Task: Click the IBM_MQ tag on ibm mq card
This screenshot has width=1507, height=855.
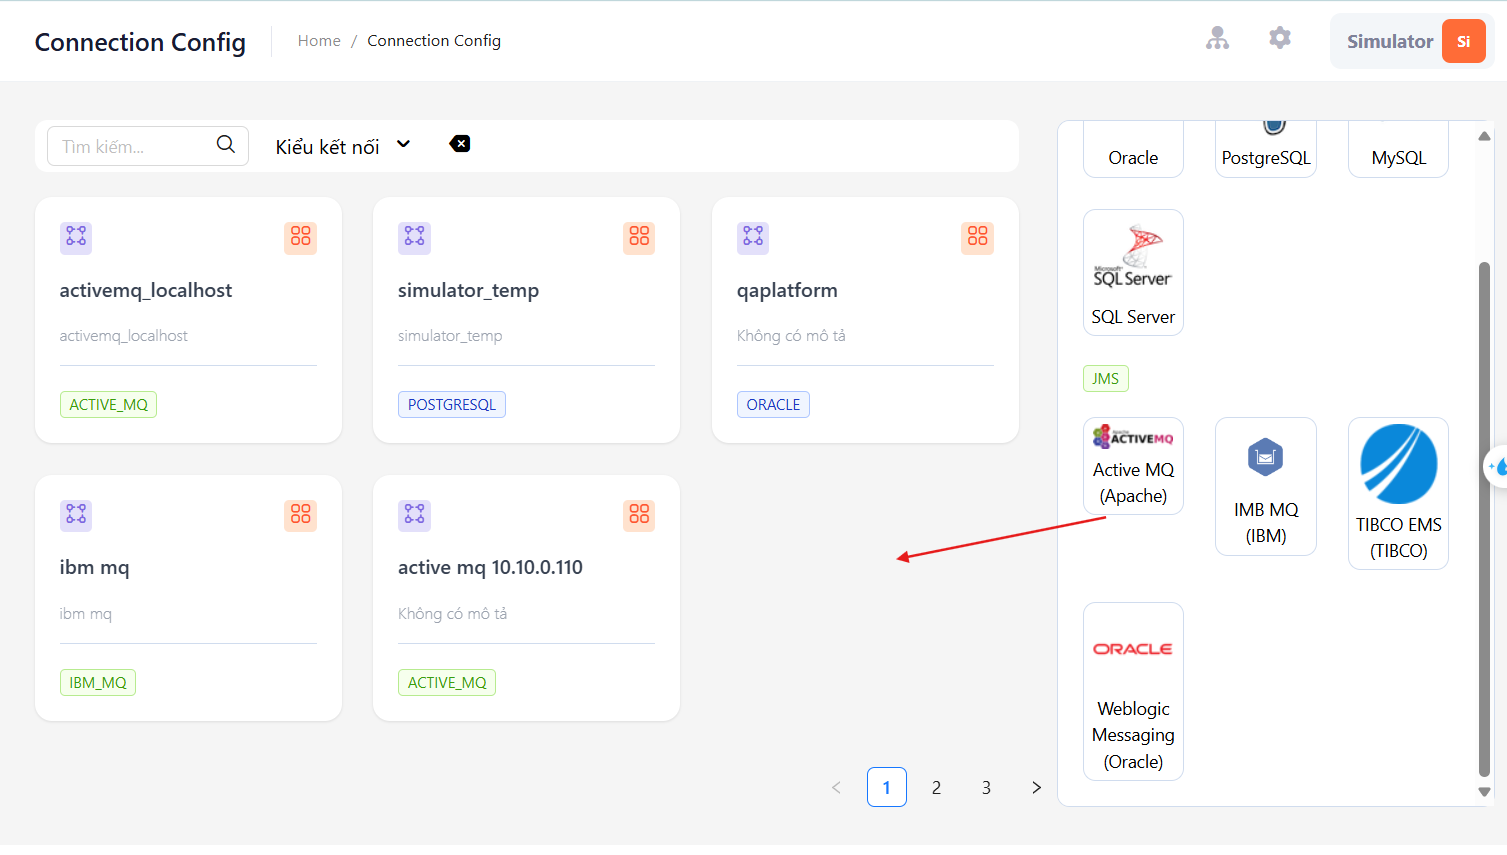Action: [x=98, y=682]
